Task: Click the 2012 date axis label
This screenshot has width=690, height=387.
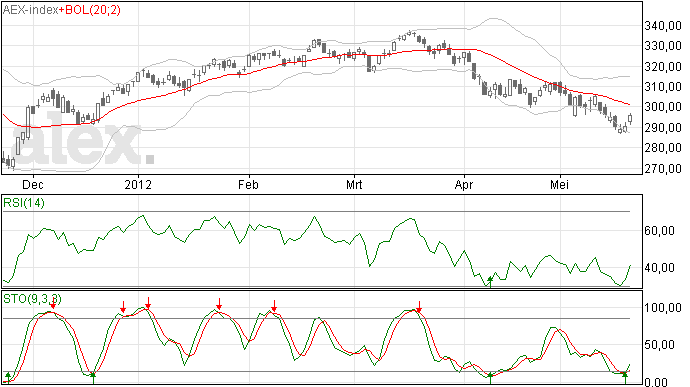Action: click(138, 184)
